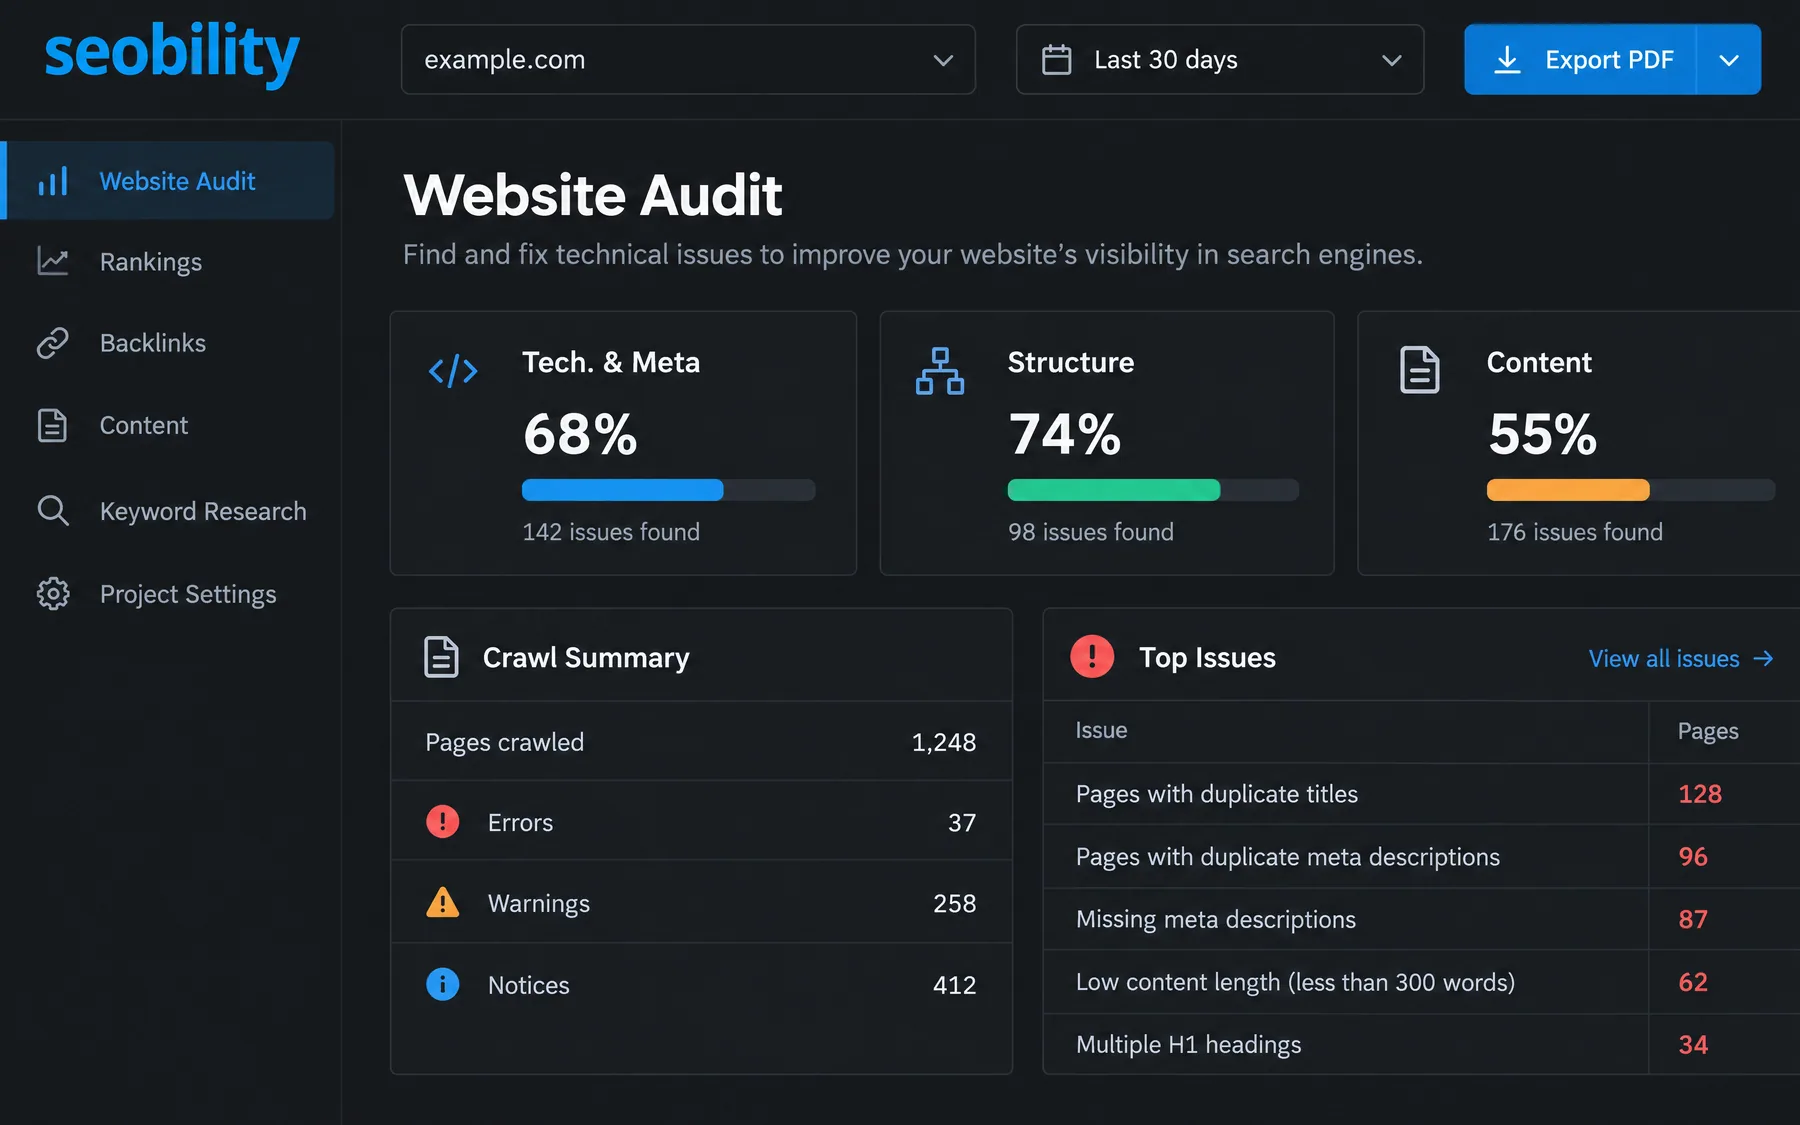The width and height of the screenshot is (1800, 1125).
Task: Click the Tech. & Meta code icon
Action: (453, 371)
